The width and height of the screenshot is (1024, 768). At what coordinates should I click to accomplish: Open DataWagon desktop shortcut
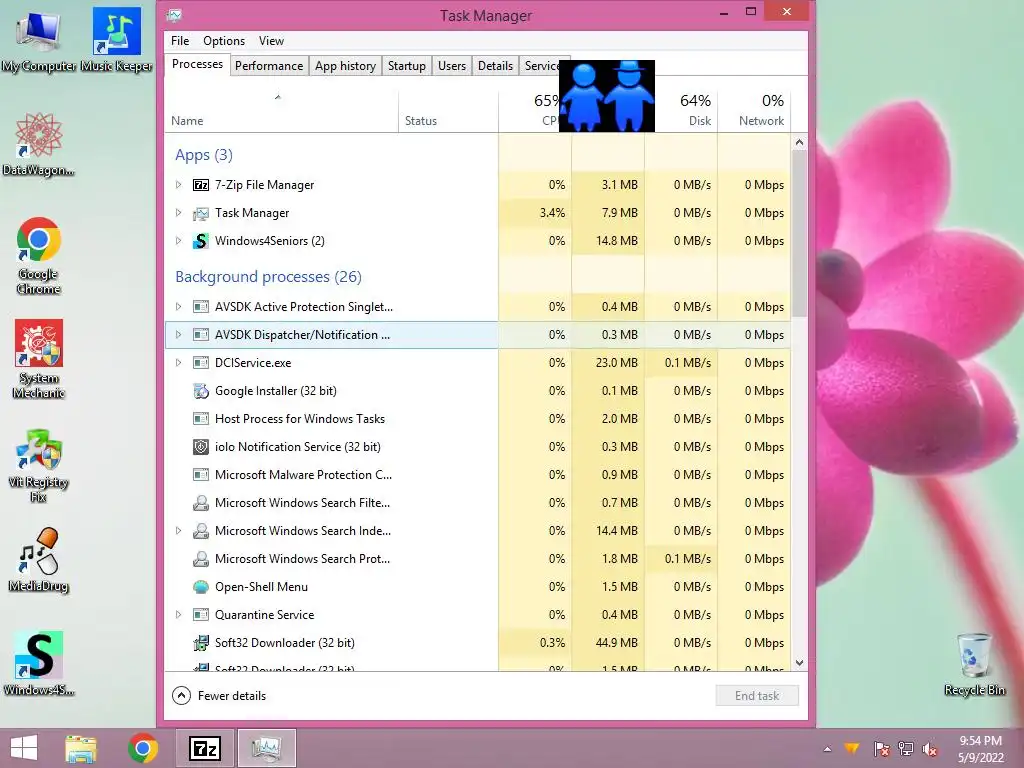(x=39, y=145)
